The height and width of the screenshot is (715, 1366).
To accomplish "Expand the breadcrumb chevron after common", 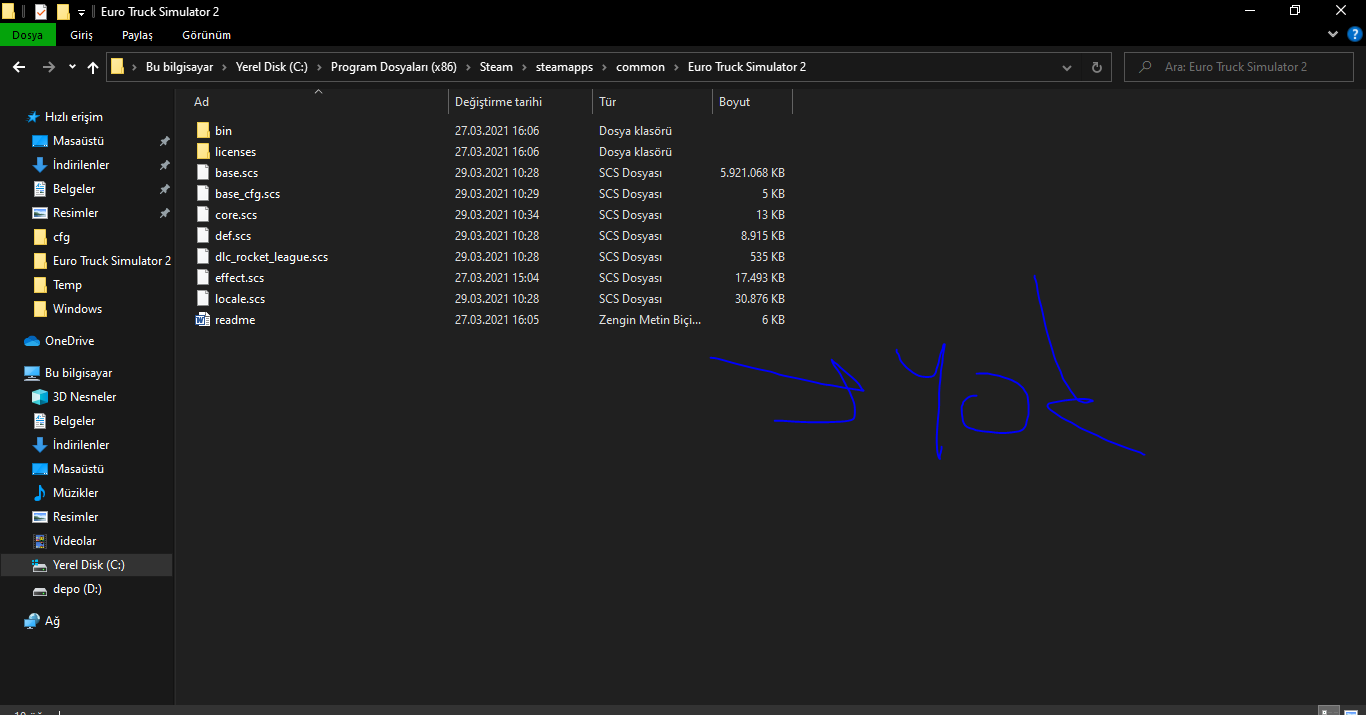I will pos(675,67).
